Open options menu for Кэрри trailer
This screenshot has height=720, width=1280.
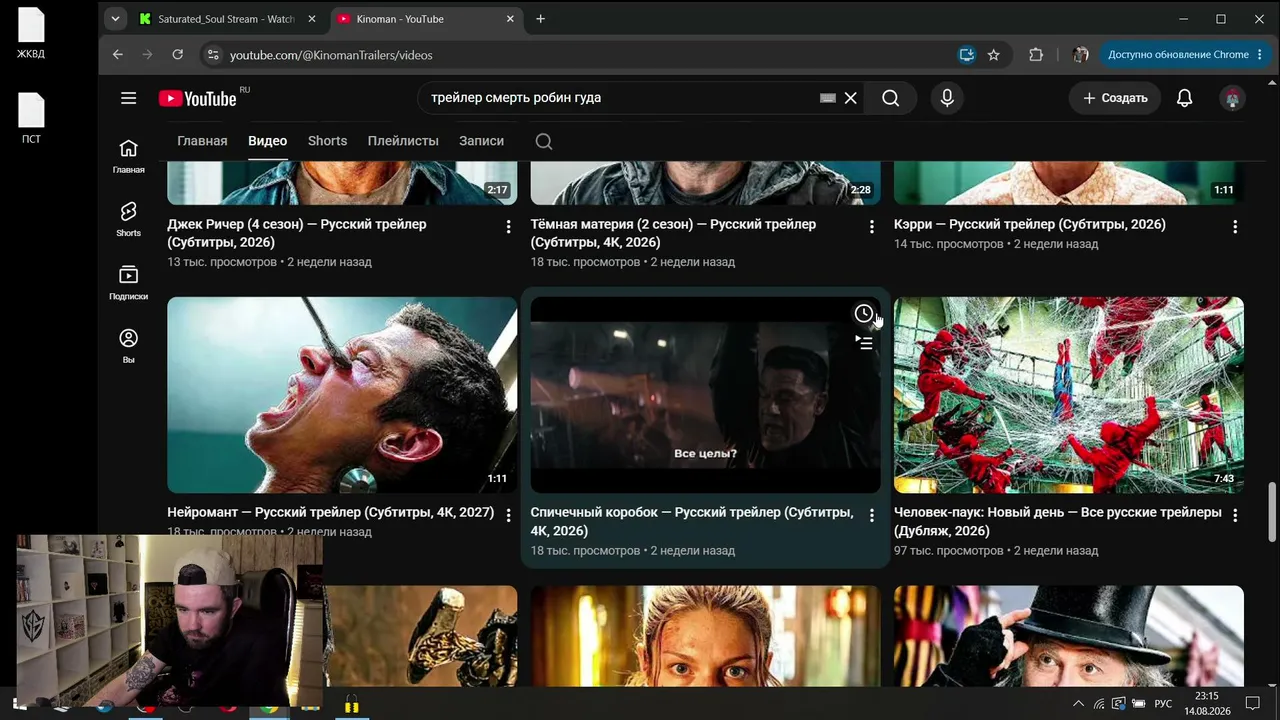pos(1235,227)
